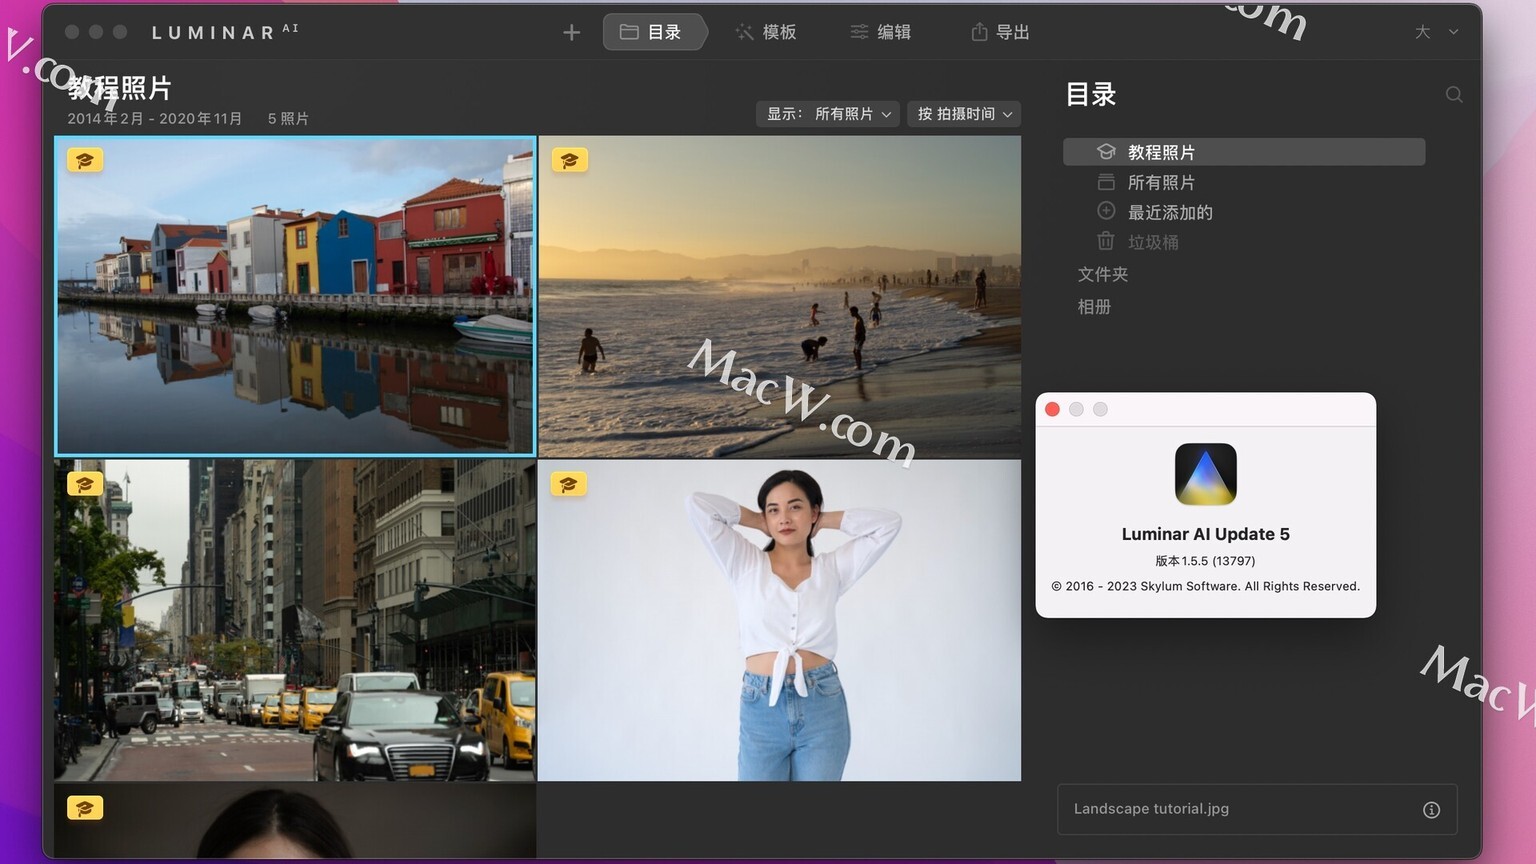1536x864 pixels.
Task: Open the 垃圾桶 trash item
Action: coord(1153,242)
